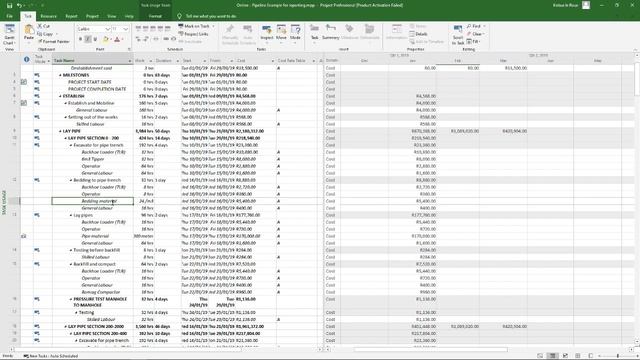The width and height of the screenshot is (640, 360).
Task: Open the font name dropdown
Action: [108, 29]
